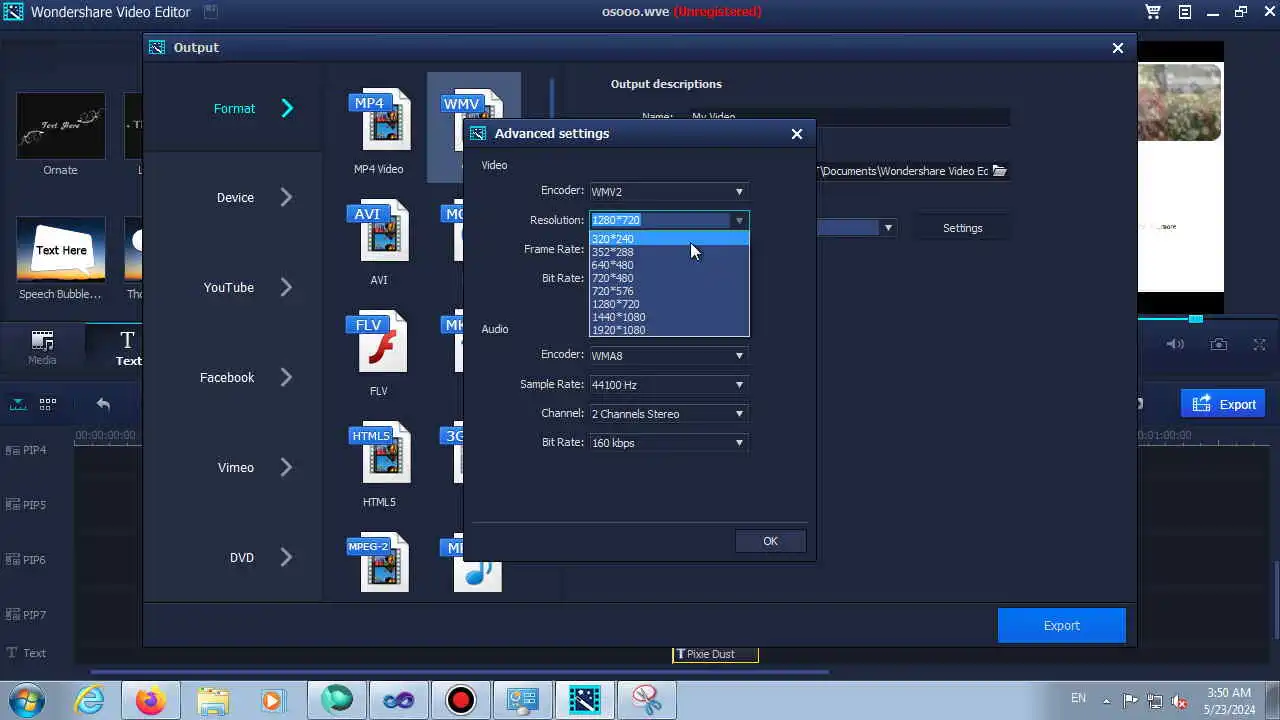The height and width of the screenshot is (720, 1280).
Task: Click the snapshot camera icon under preview
Action: click(1219, 344)
